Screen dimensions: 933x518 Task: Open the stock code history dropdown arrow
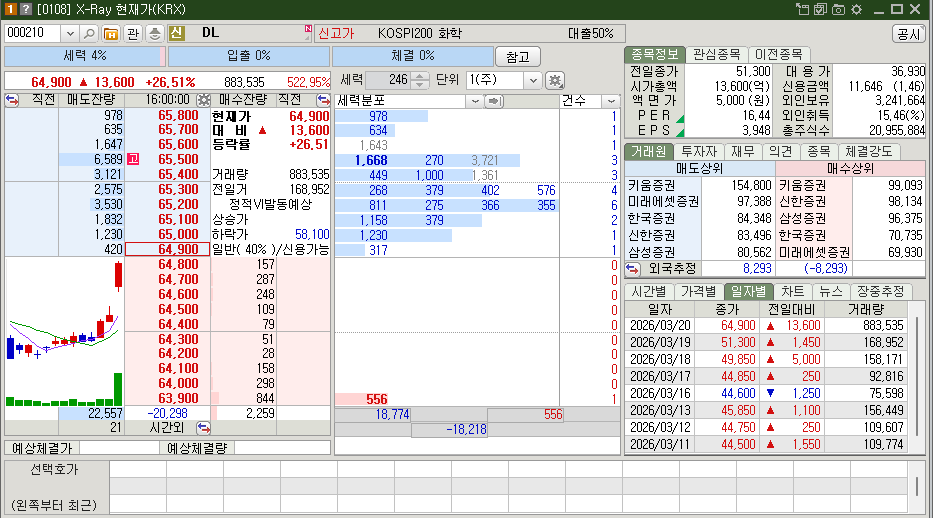[x=70, y=33]
